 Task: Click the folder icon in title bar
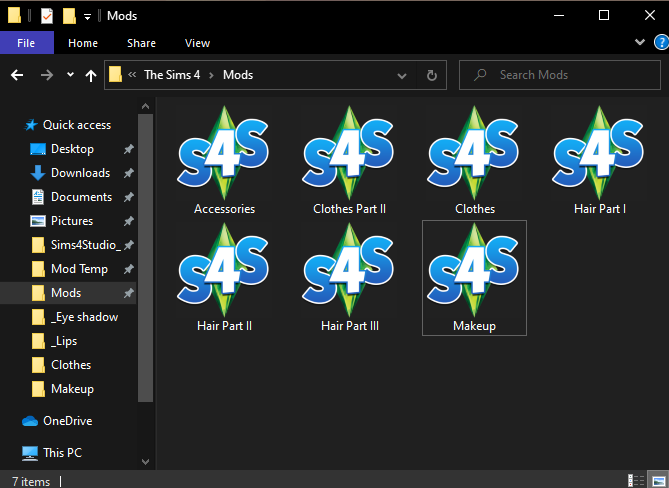pos(14,16)
